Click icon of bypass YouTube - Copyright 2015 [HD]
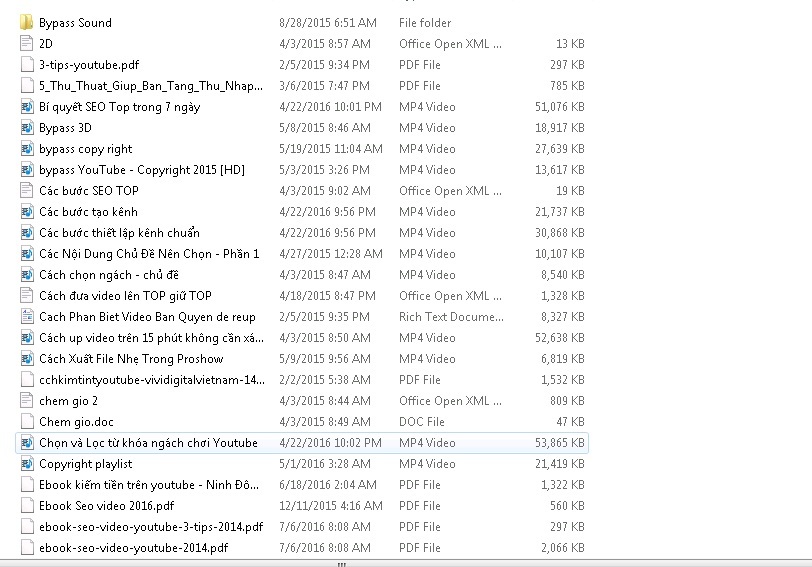The image size is (812, 567). [26, 169]
